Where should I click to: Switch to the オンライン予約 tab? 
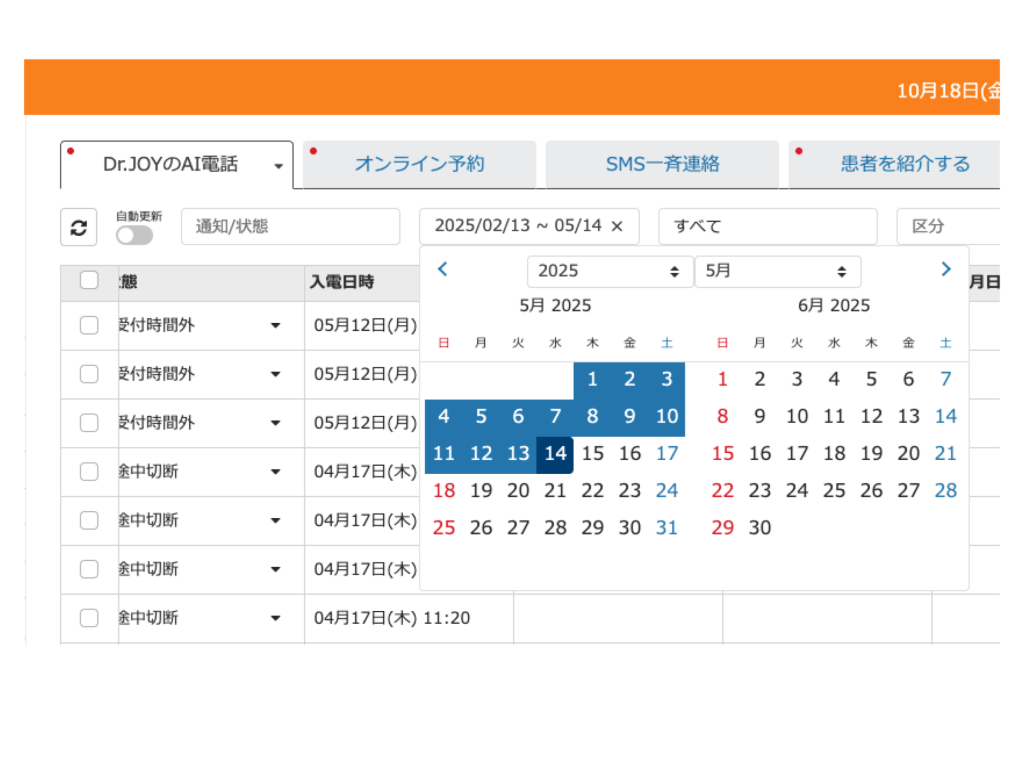419,165
